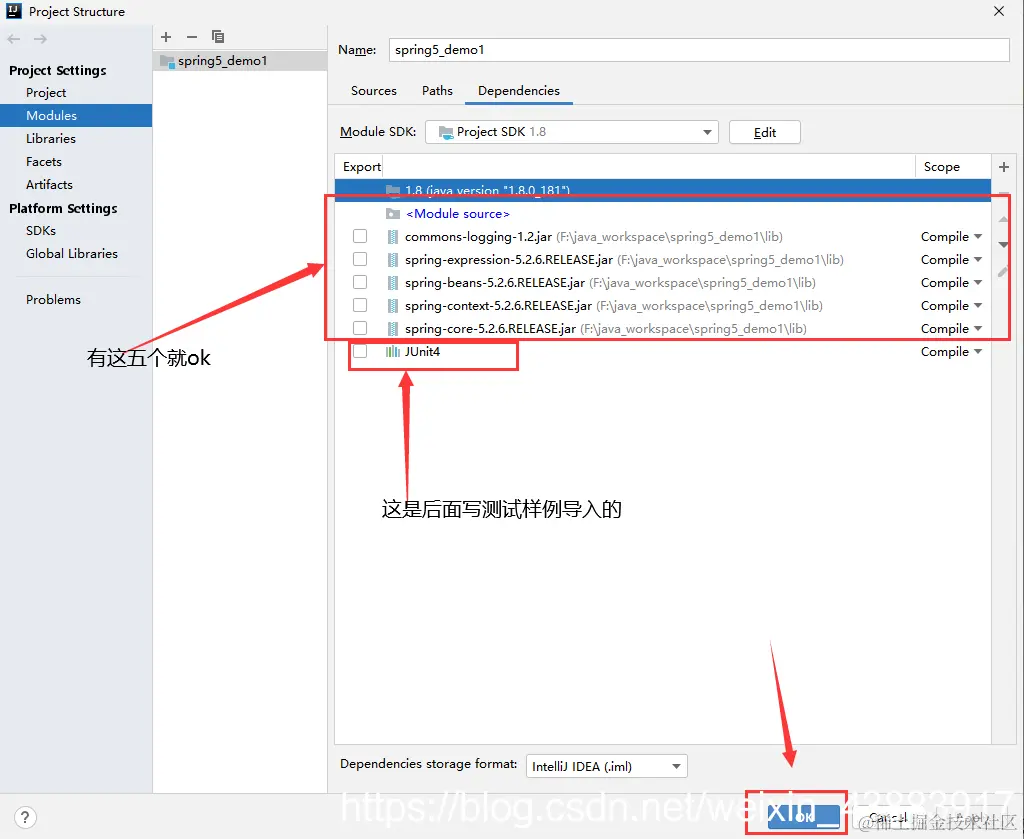Viewport: 1024px width, 839px height.
Task: Close the Project Structure dialog
Action: 999,11
